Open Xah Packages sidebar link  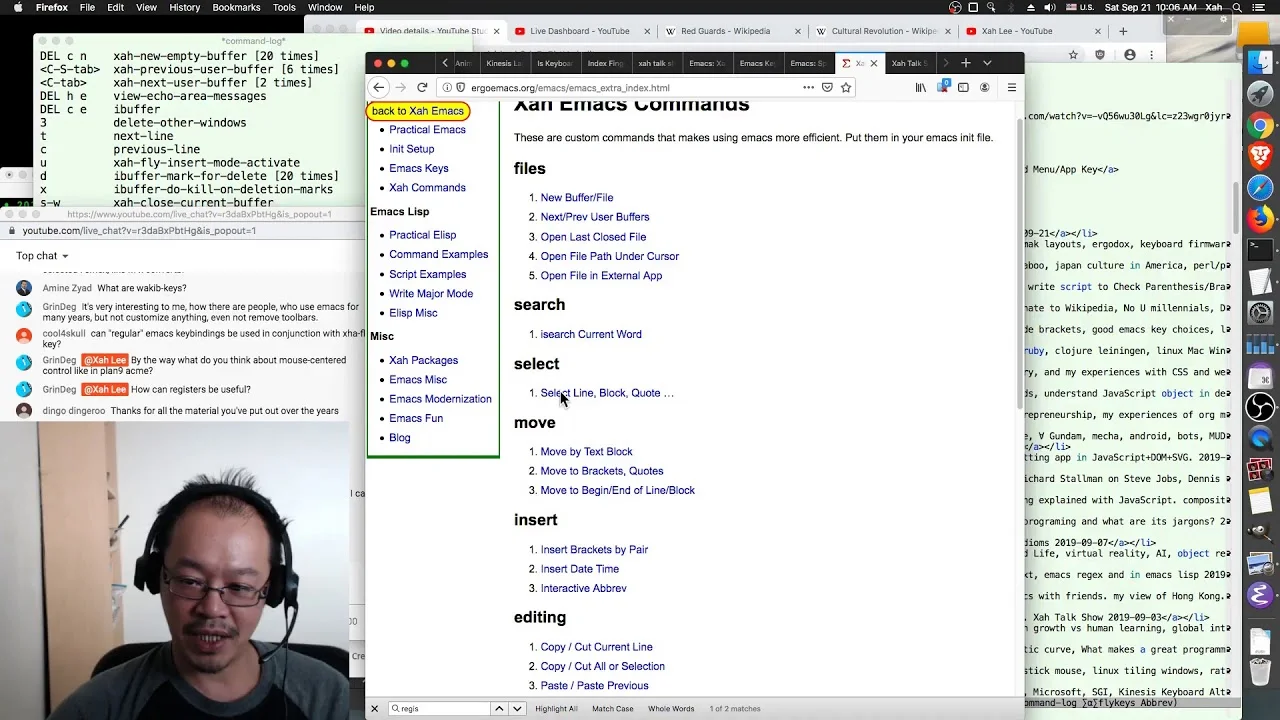point(423,360)
